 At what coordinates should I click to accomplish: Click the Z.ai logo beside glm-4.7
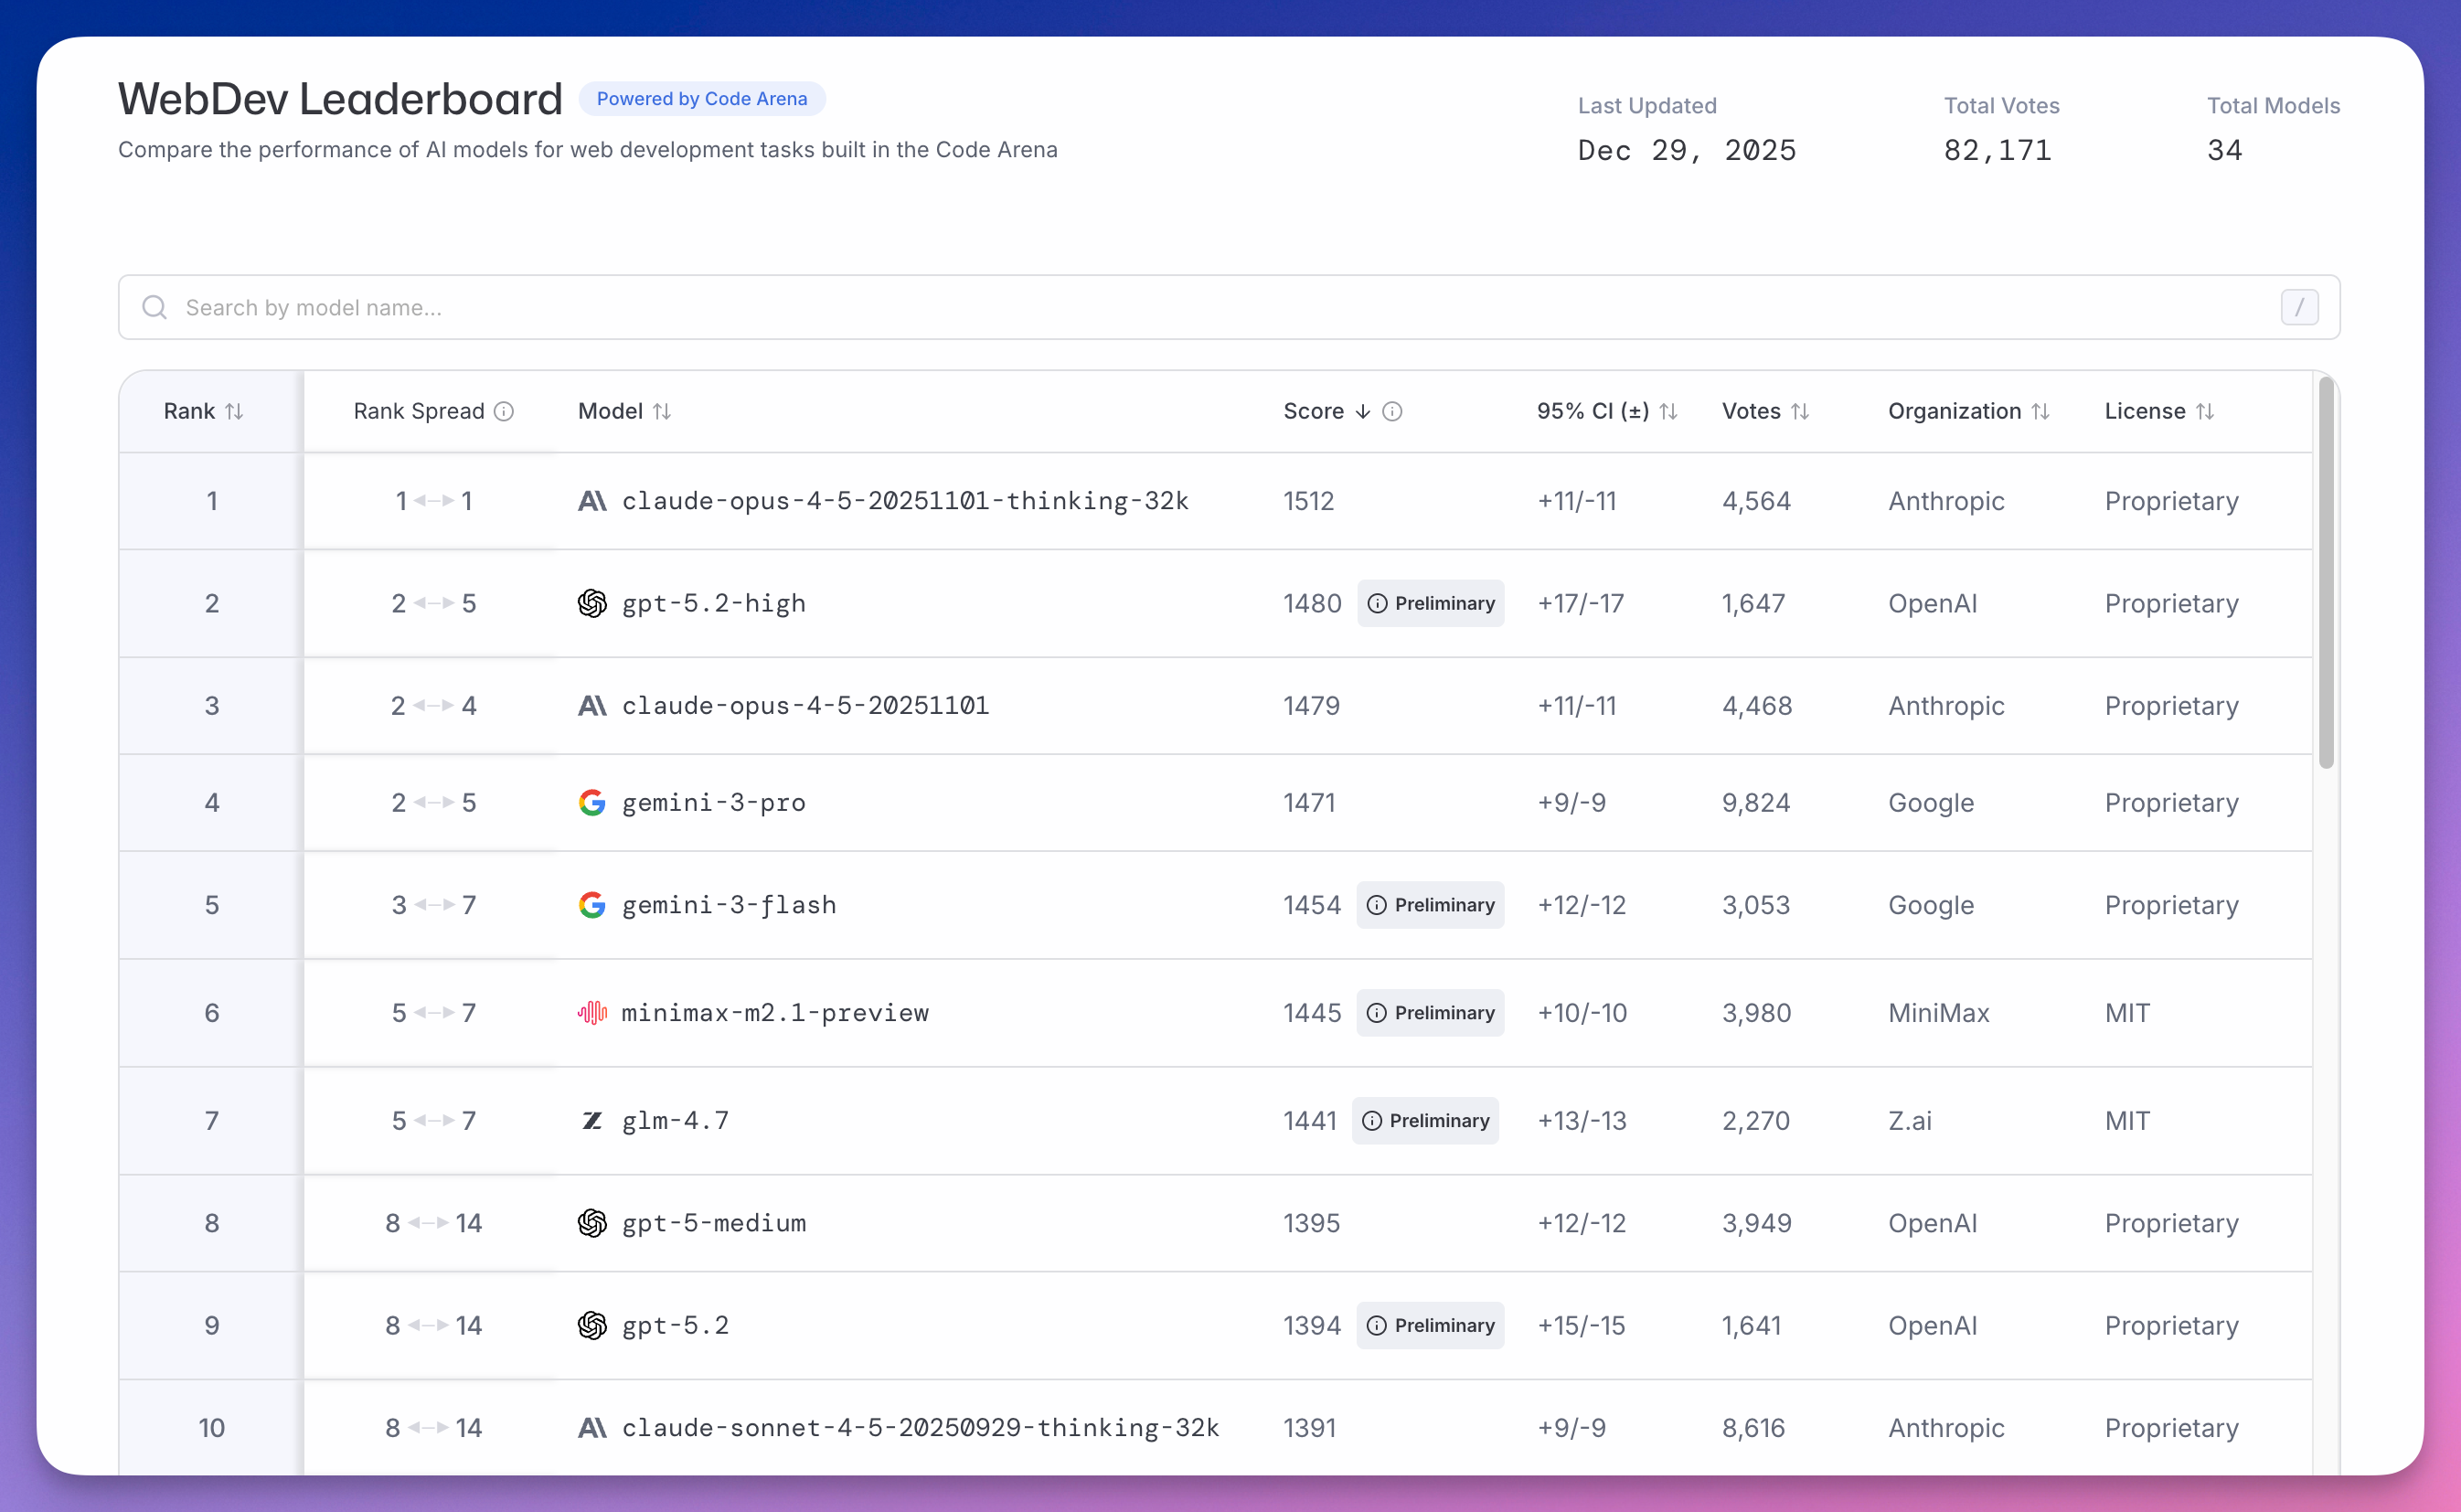tap(592, 1121)
